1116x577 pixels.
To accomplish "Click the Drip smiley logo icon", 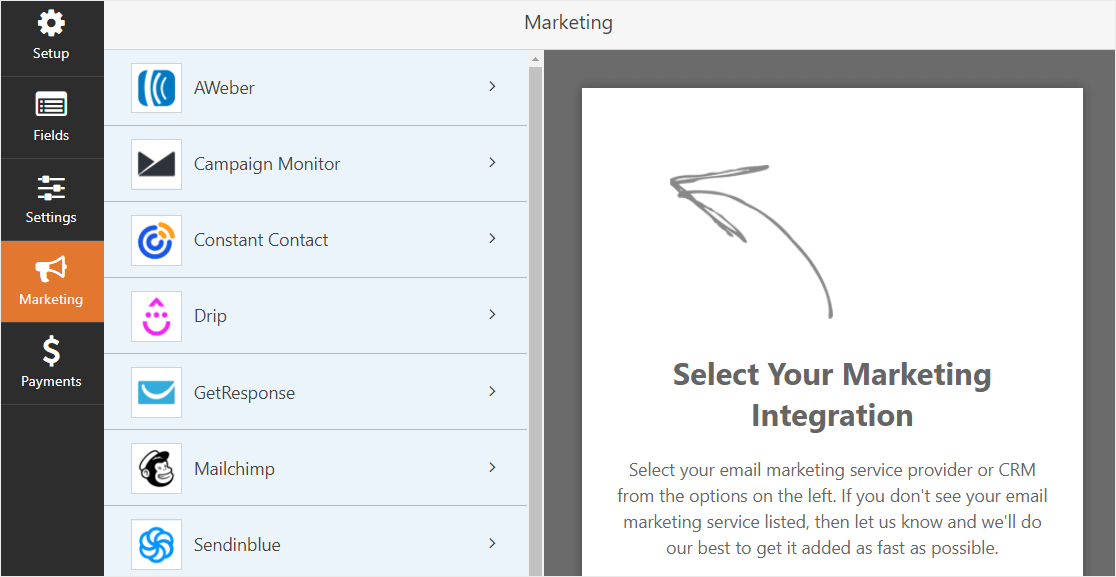I will coord(156,316).
